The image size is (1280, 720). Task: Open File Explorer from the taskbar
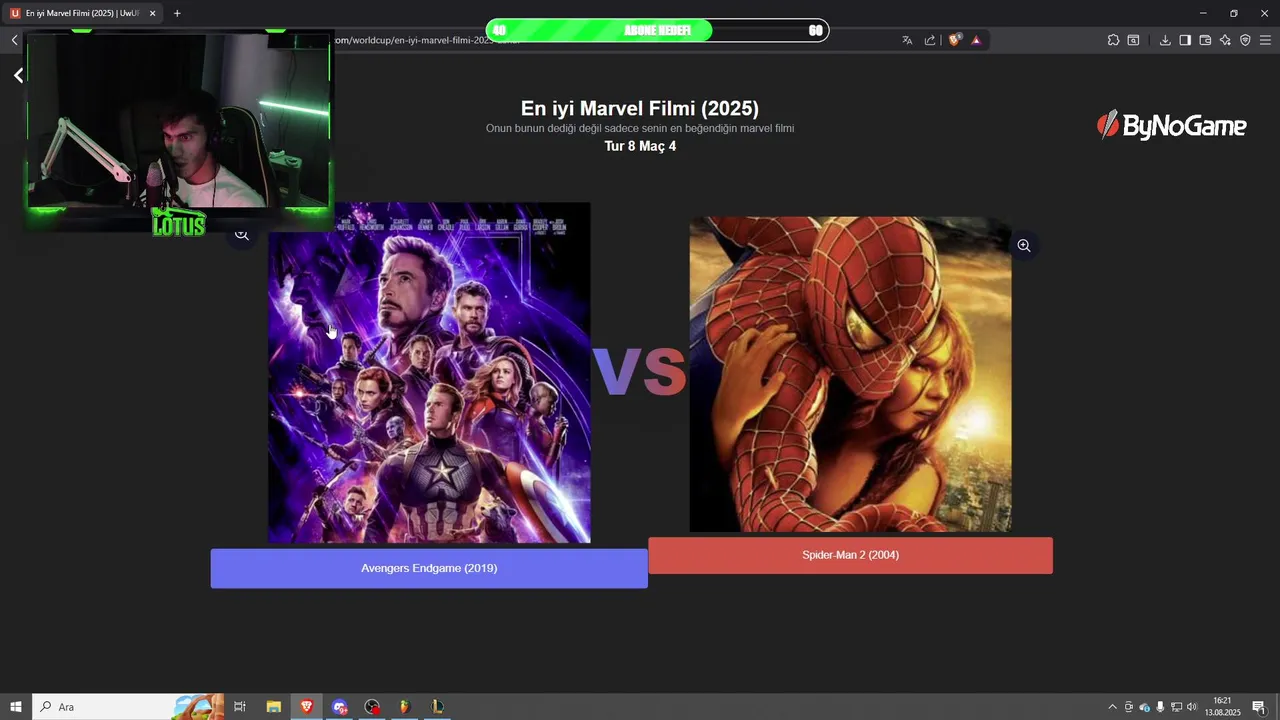[273, 707]
